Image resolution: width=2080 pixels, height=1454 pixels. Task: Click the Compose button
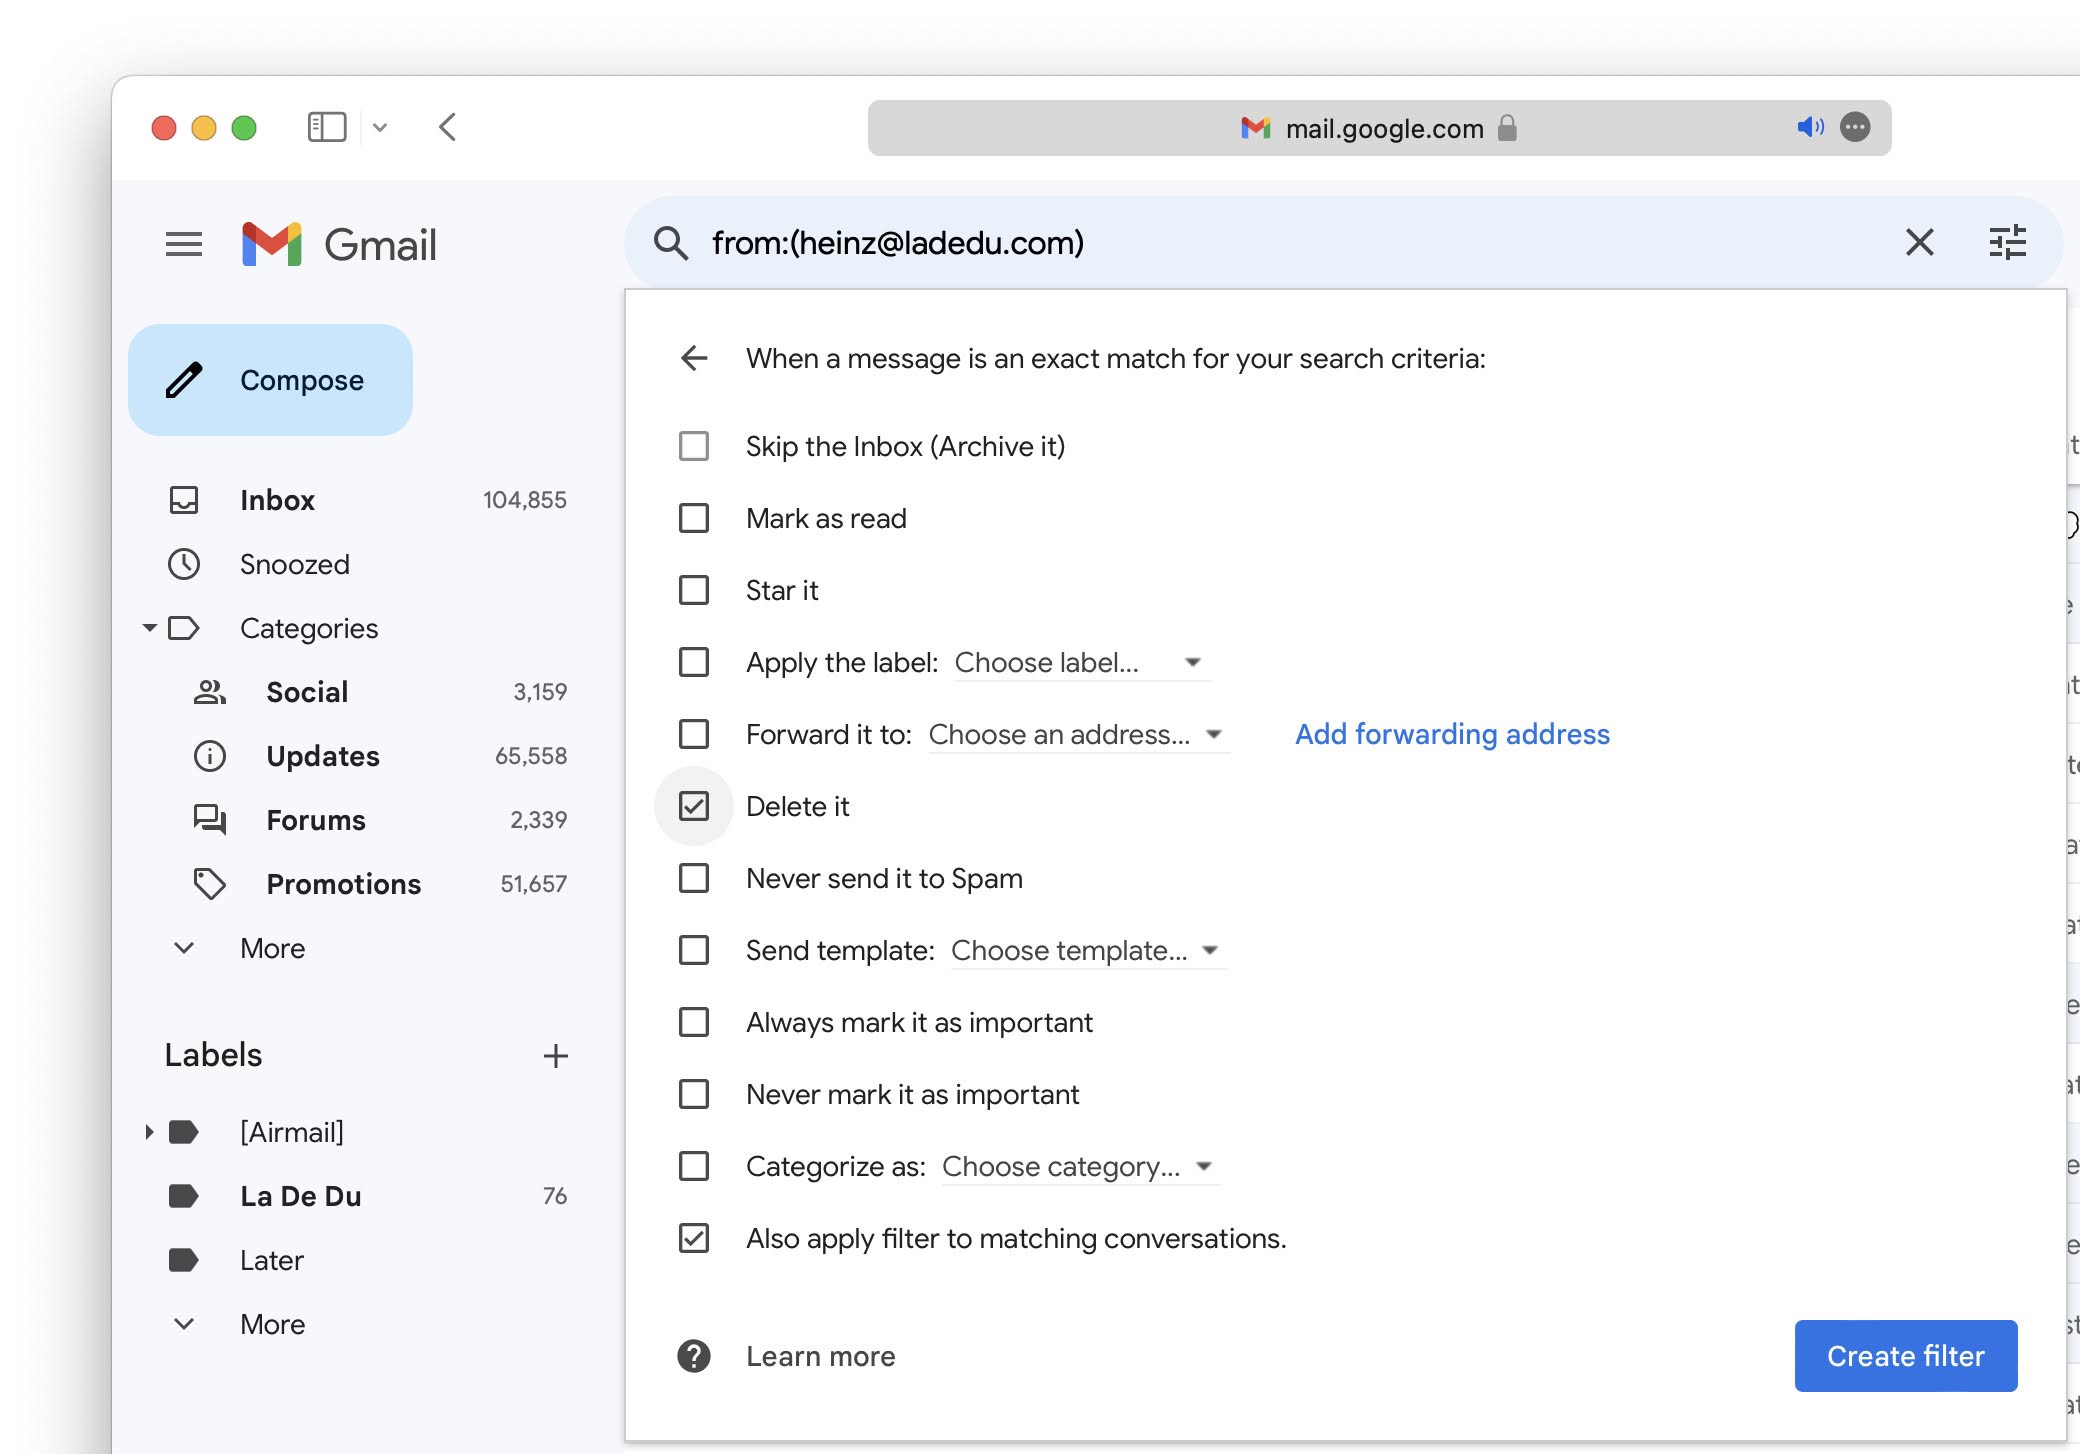[x=270, y=380]
